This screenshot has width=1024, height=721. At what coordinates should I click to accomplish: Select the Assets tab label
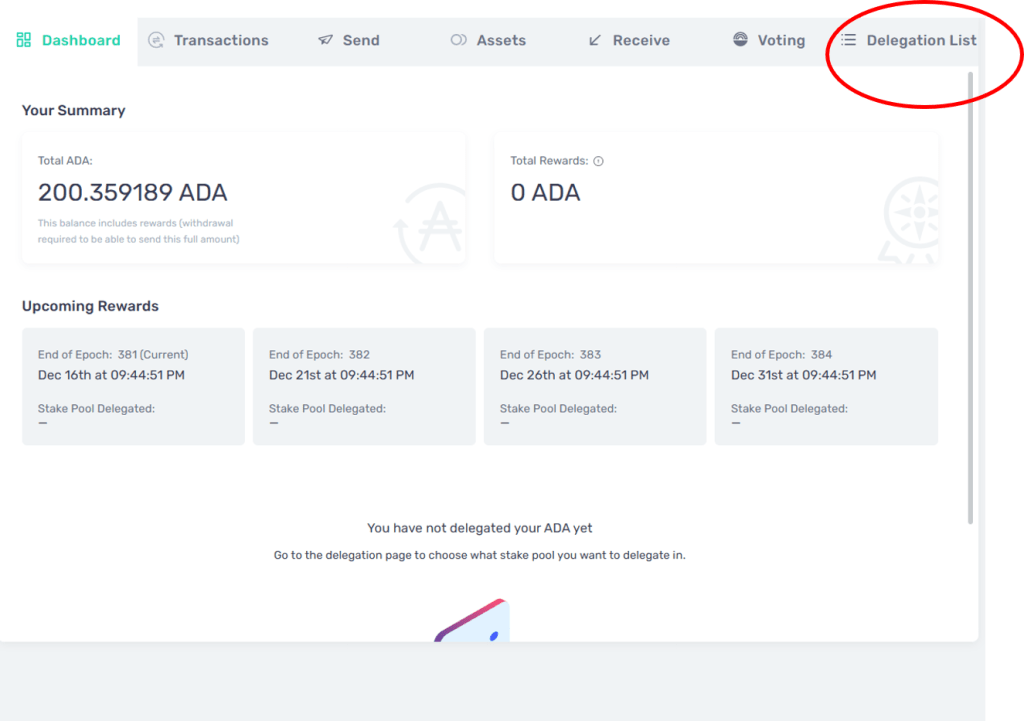point(501,41)
